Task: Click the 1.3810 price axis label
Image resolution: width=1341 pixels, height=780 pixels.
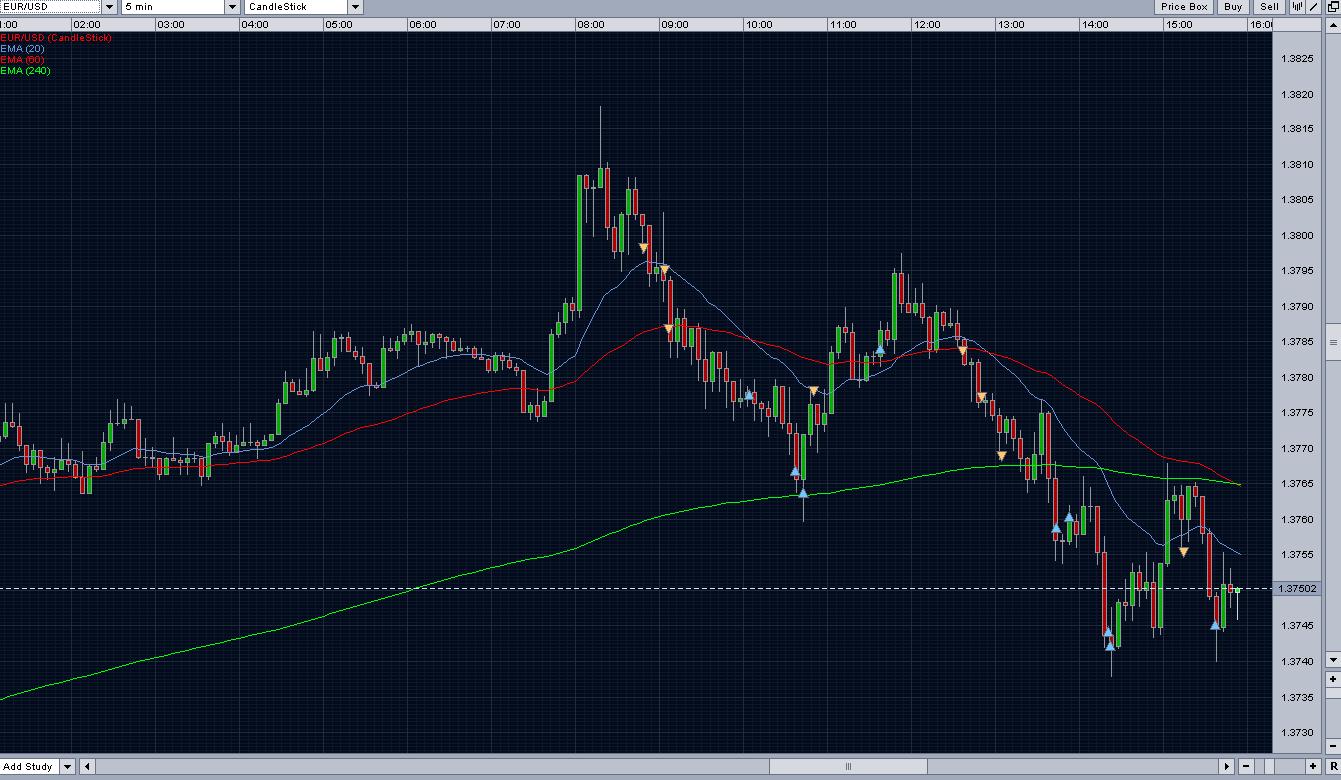Action: (1296, 165)
